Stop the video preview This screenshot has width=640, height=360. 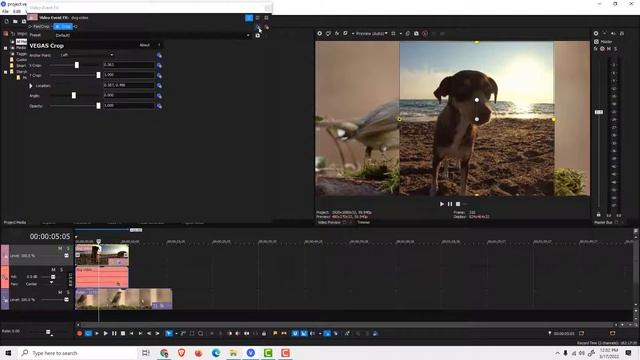pyautogui.click(x=458, y=204)
